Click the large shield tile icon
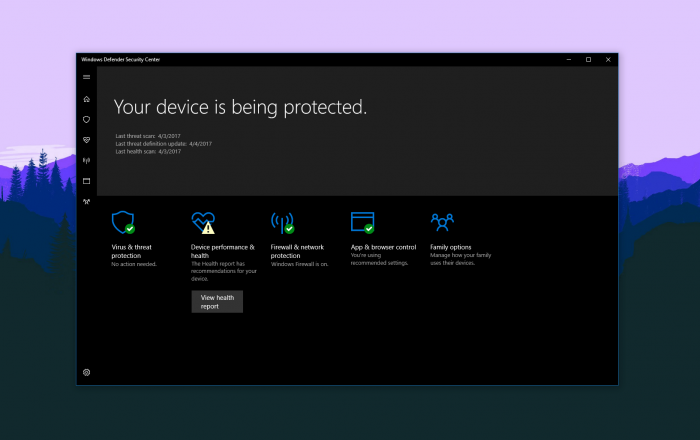Image resolution: width=700 pixels, height=440 pixels. 122,222
